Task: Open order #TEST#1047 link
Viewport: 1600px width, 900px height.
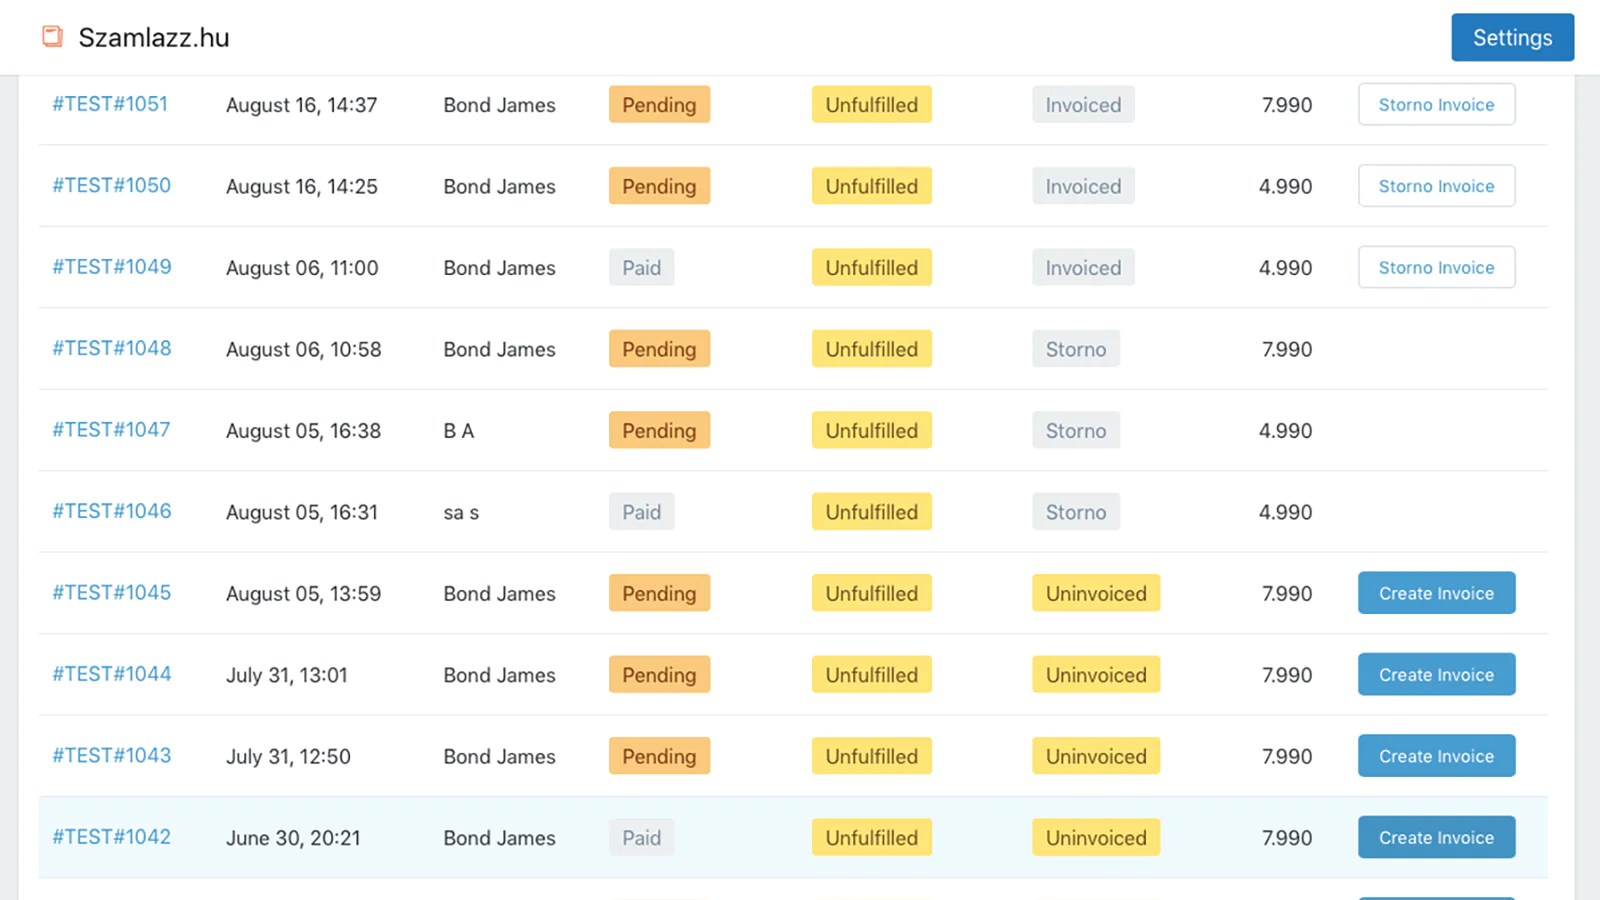Action: pos(111,430)
